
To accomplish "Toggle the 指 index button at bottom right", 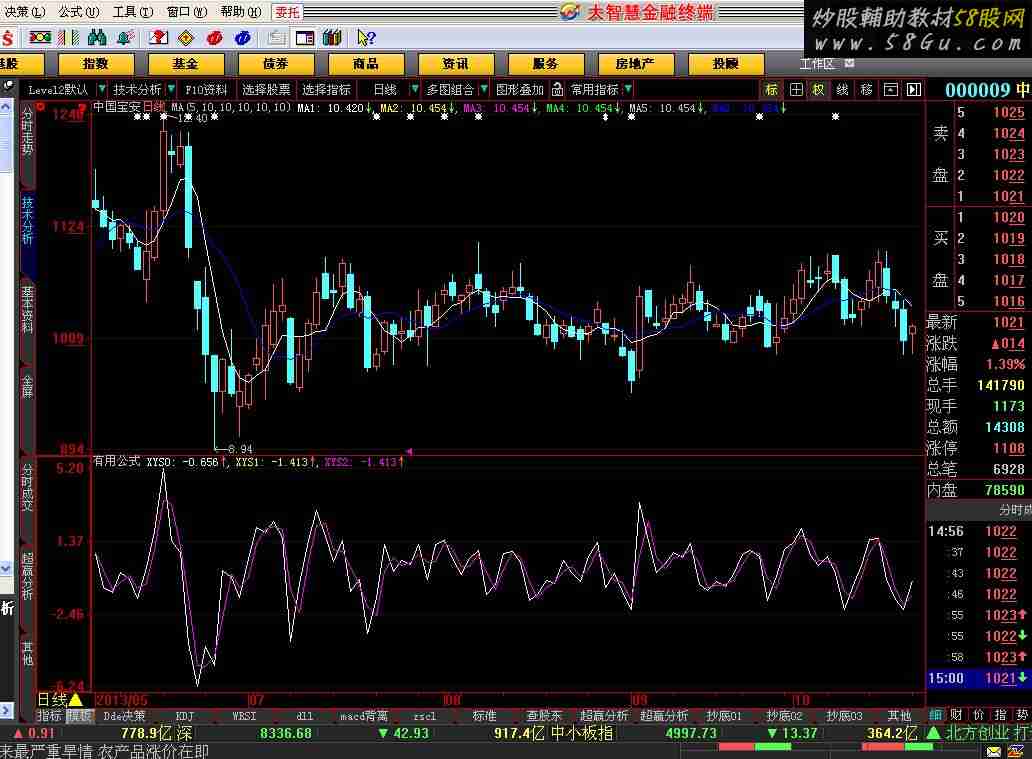I will tap(1000, 715).
